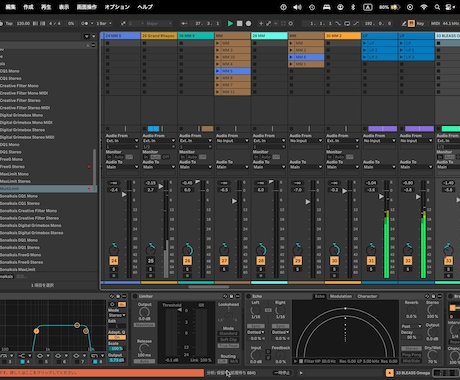Select Digital Grimebox Mono in browser
The height and width of the screenshot is (380, 460).
pos(46,115)
